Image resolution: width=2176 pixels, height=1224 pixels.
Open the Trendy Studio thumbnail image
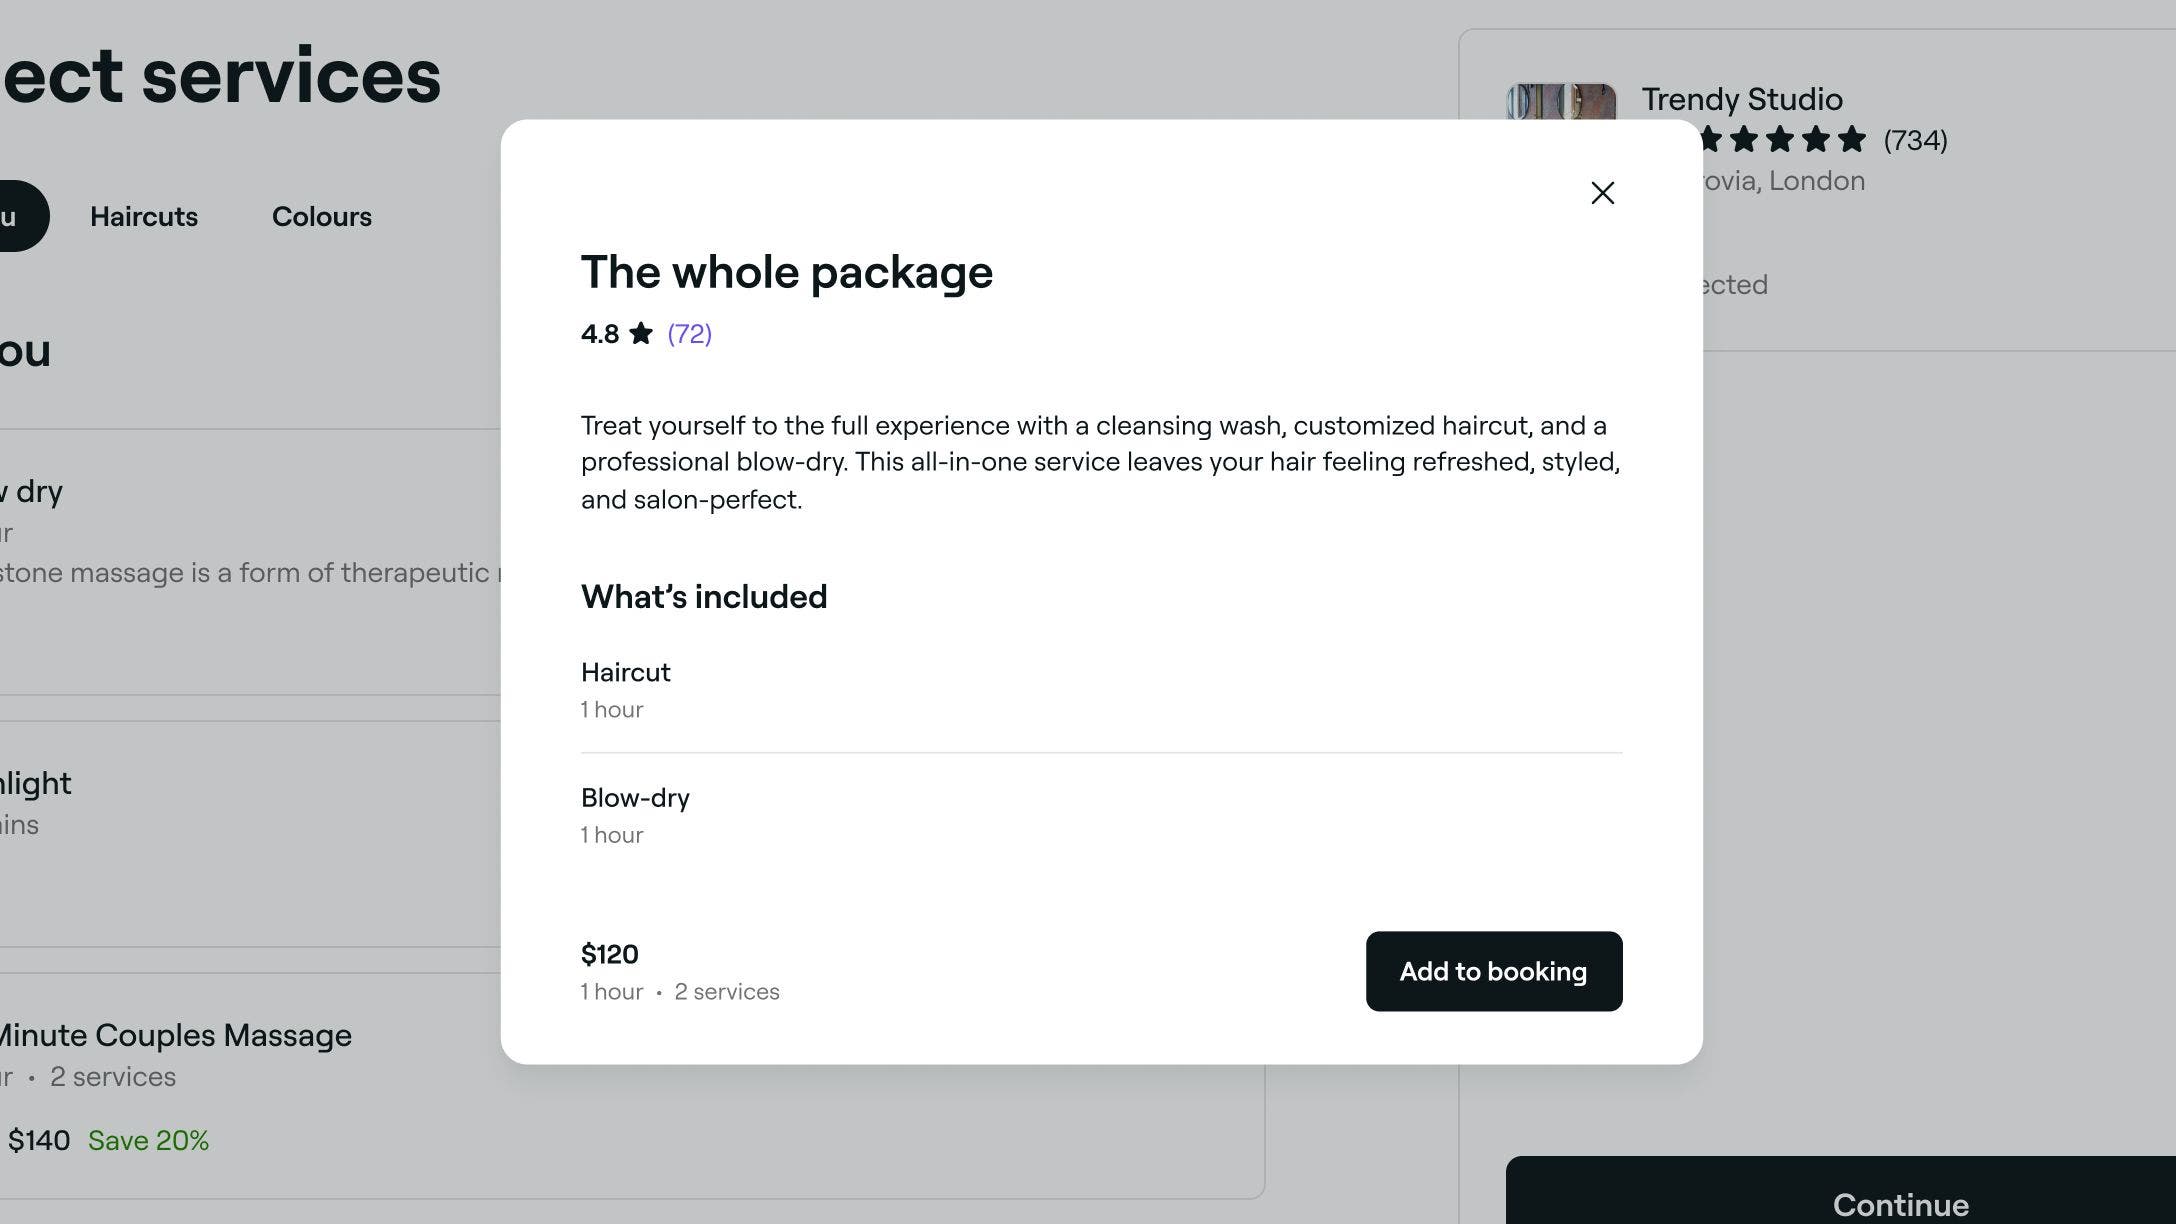pos(1561,102)
